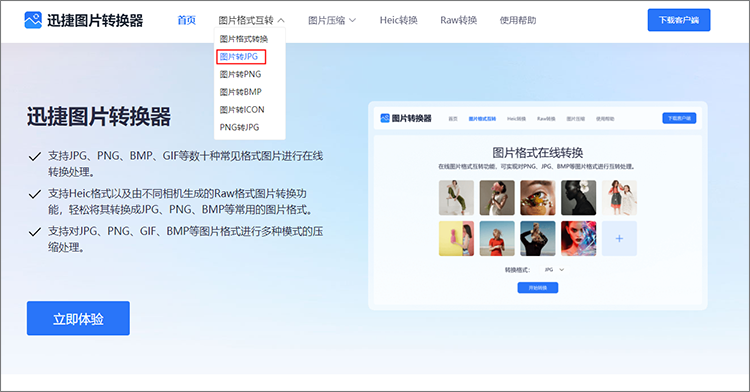Select 图片转BMP menu entry
The width and height of the screenshot is (750, 392).
click(x=240, y=92)
